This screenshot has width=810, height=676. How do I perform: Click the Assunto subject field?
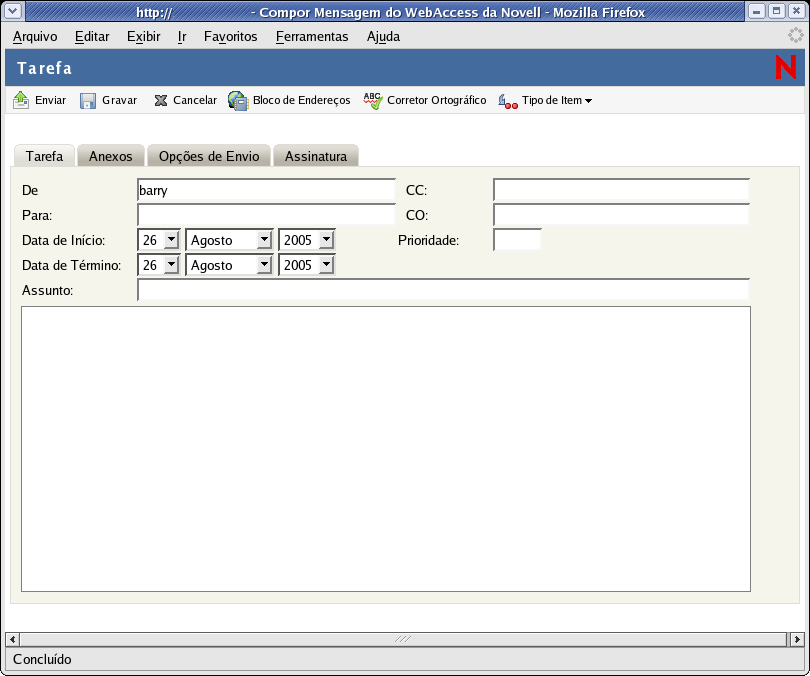point(443,290)
